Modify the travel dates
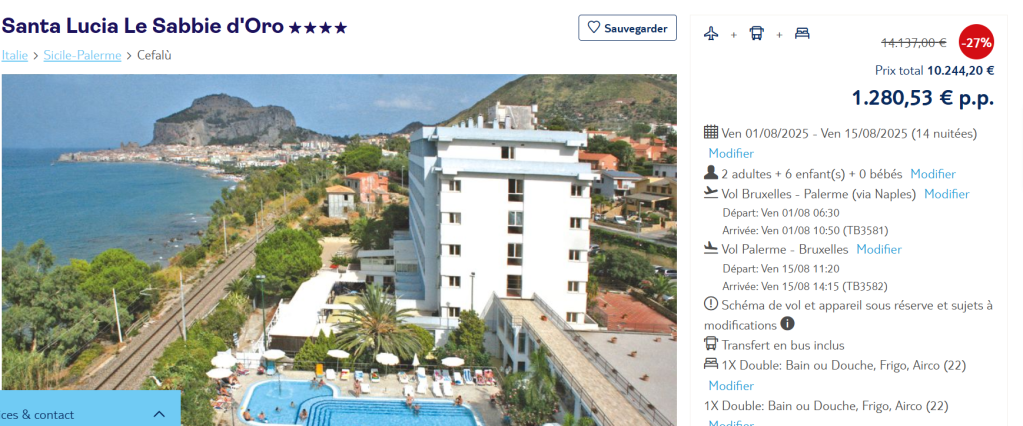The image size is (1023, 426). click(x=731, y=154)
